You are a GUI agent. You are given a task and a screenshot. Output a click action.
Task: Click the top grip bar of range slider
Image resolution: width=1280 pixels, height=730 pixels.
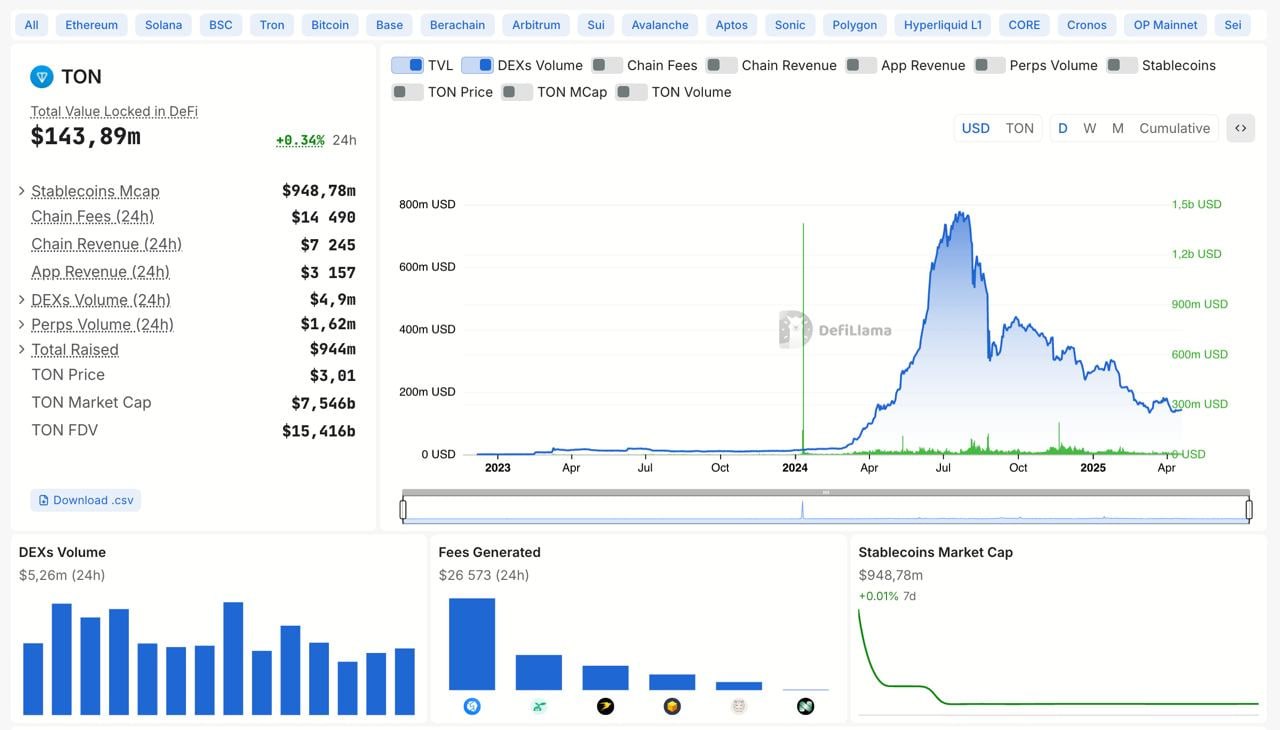click(x=826, y=492)
